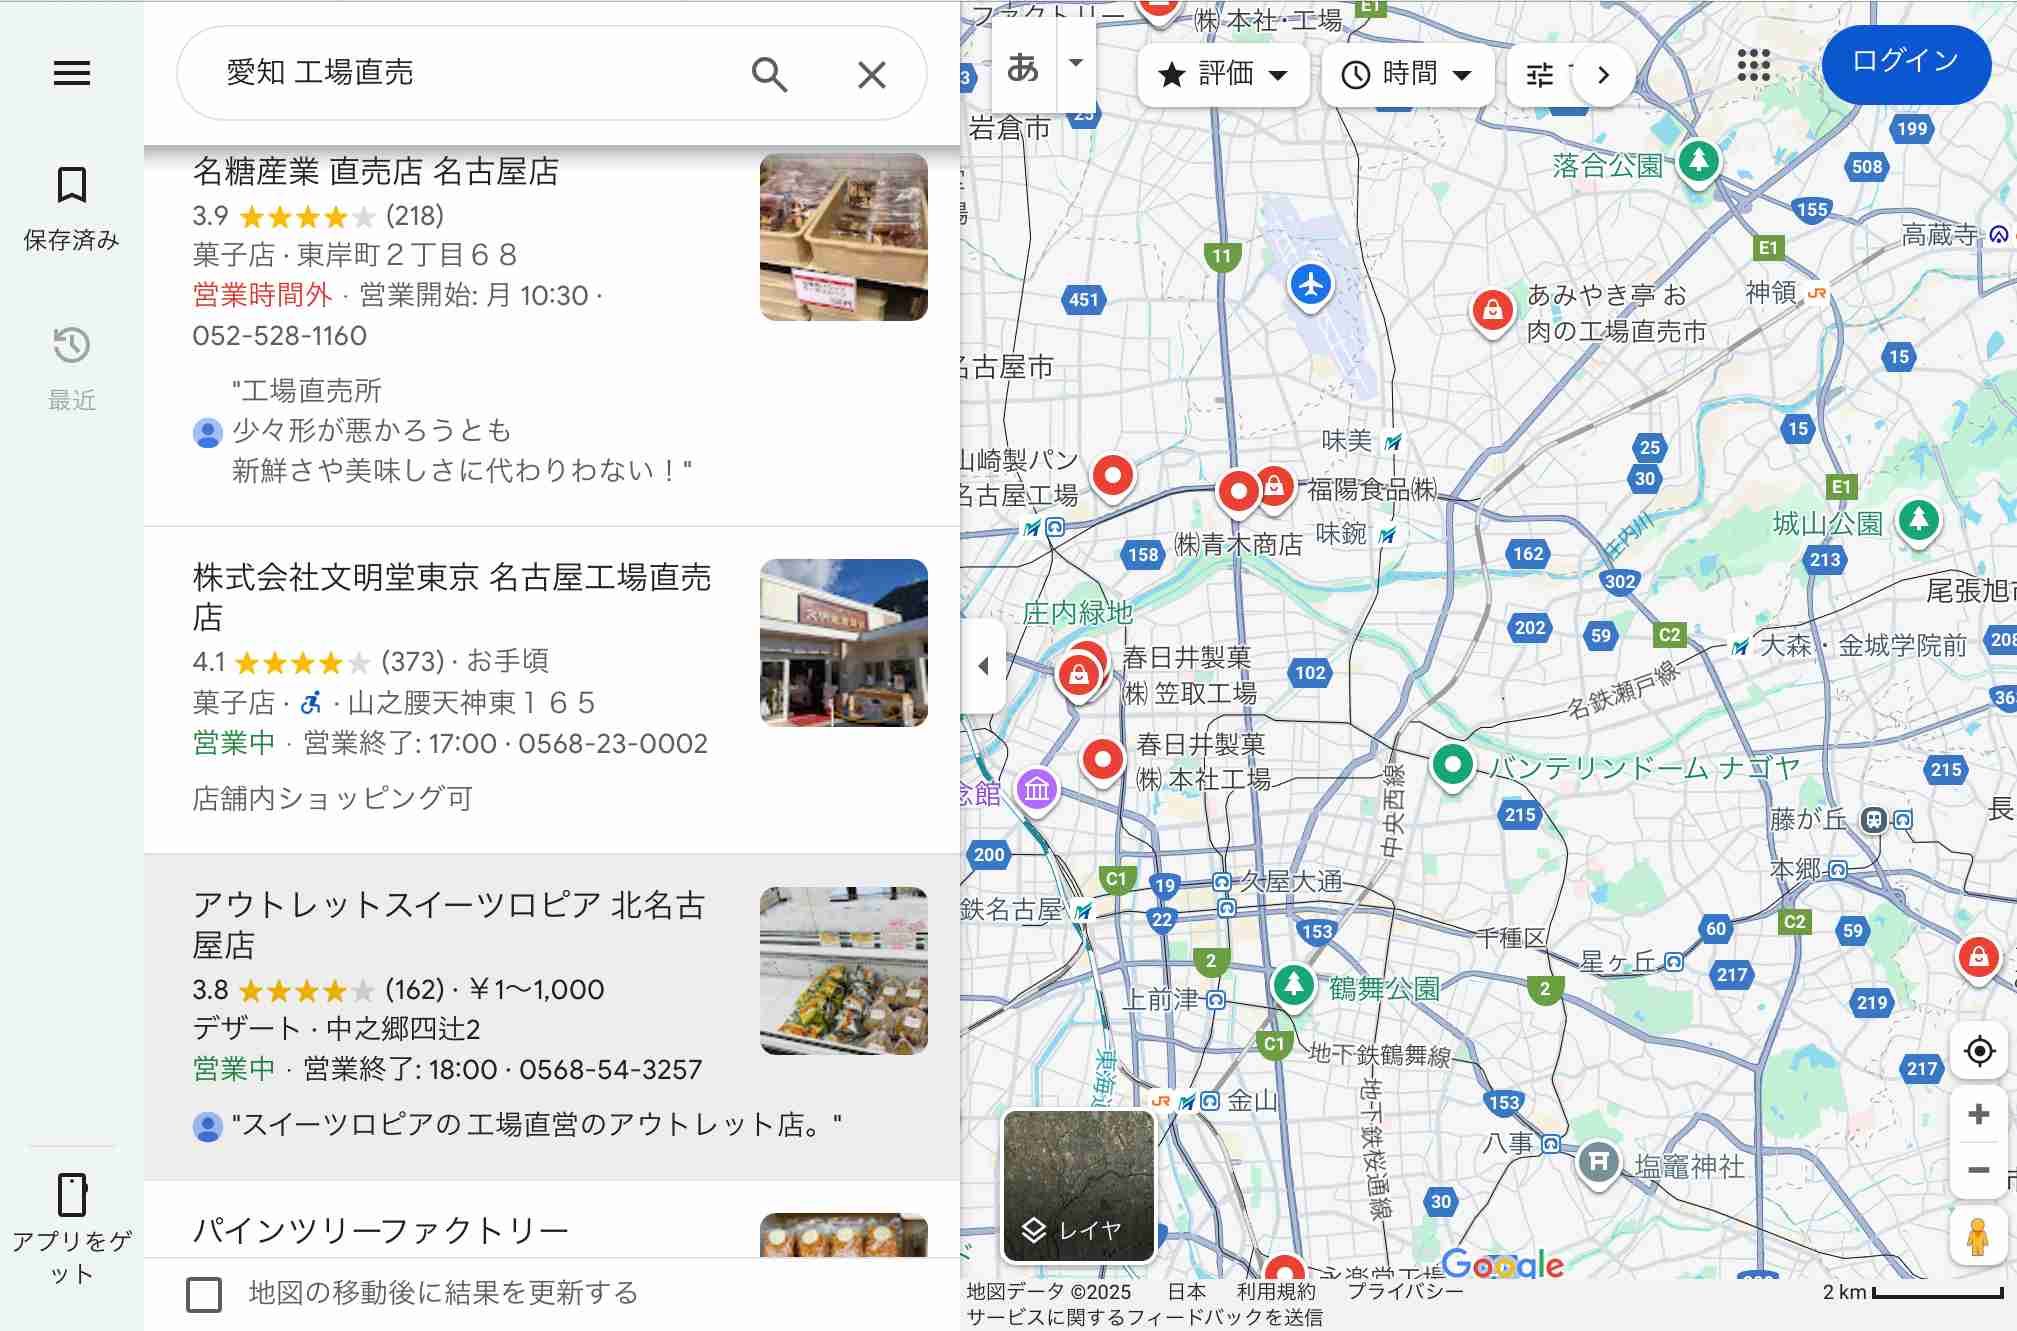2017x1331 pixels.
Task: Open the レイヤ layers thumbnail
Action: pos(1078,1185)
